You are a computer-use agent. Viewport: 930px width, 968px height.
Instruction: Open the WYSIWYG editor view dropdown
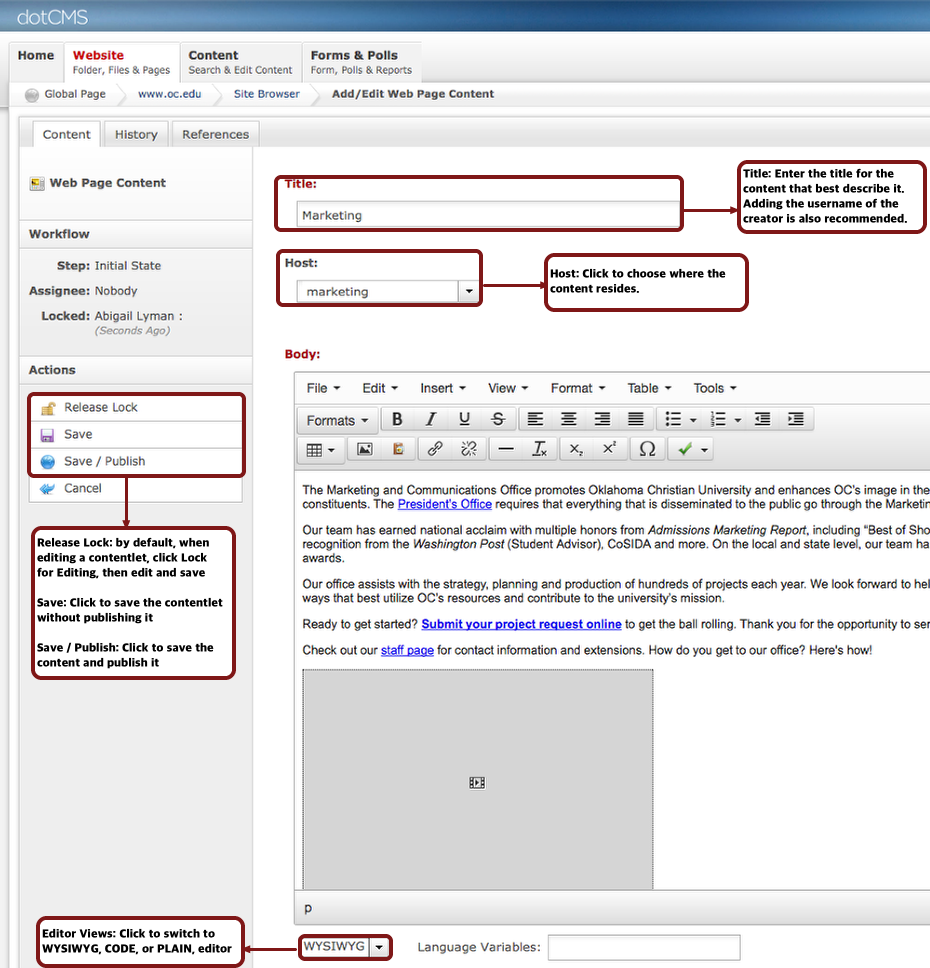tap(379, 947)
